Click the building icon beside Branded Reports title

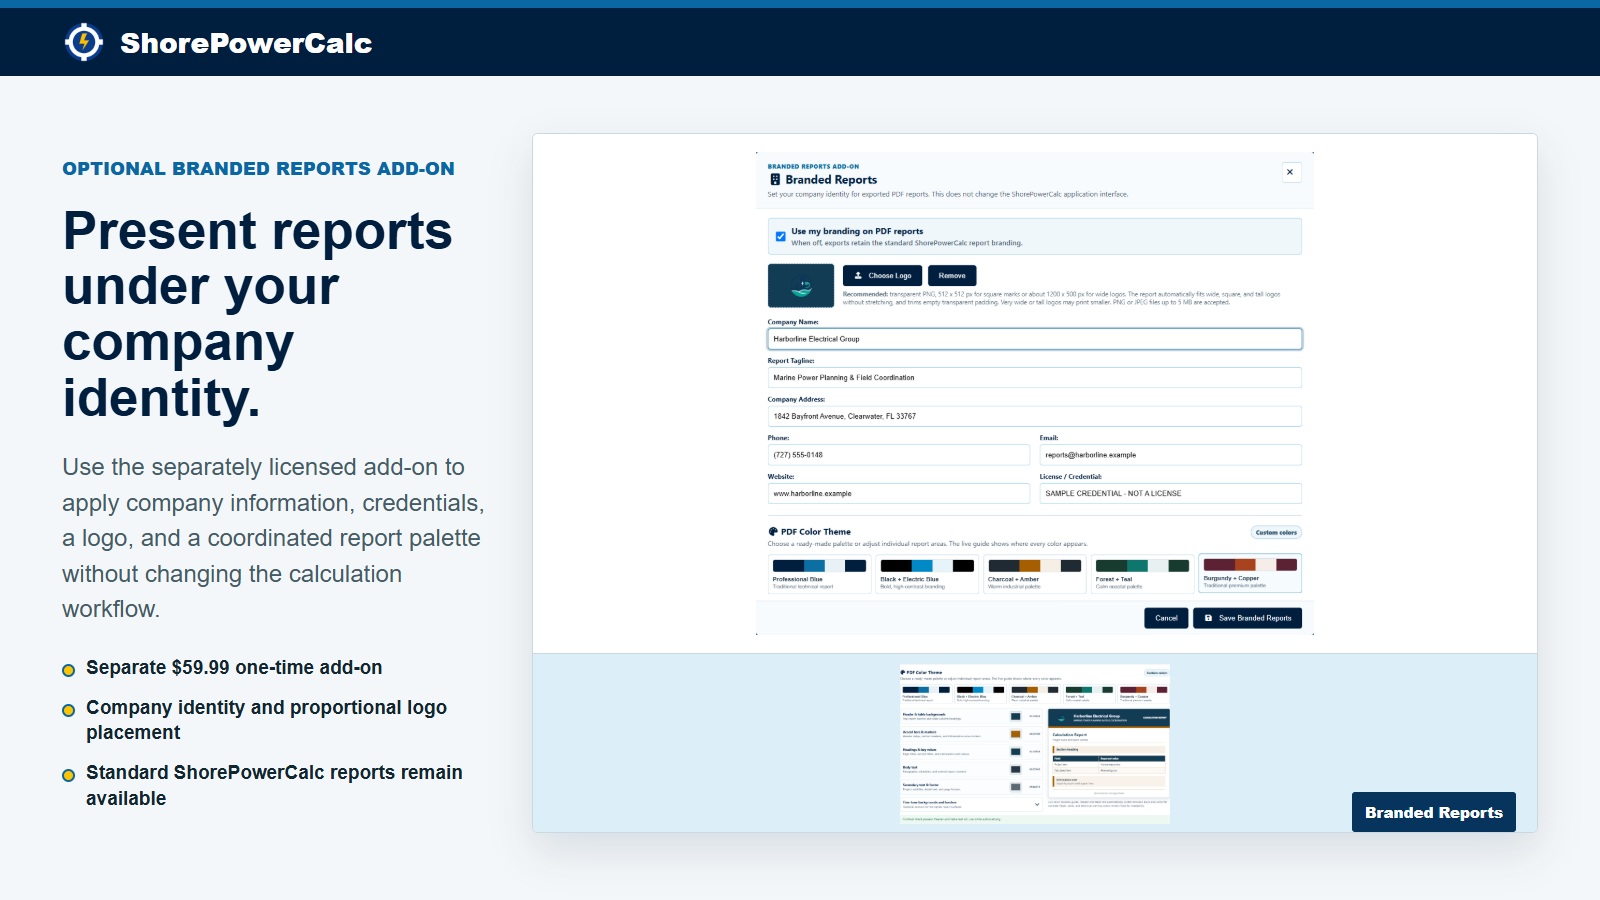click(x=775, y=180)
